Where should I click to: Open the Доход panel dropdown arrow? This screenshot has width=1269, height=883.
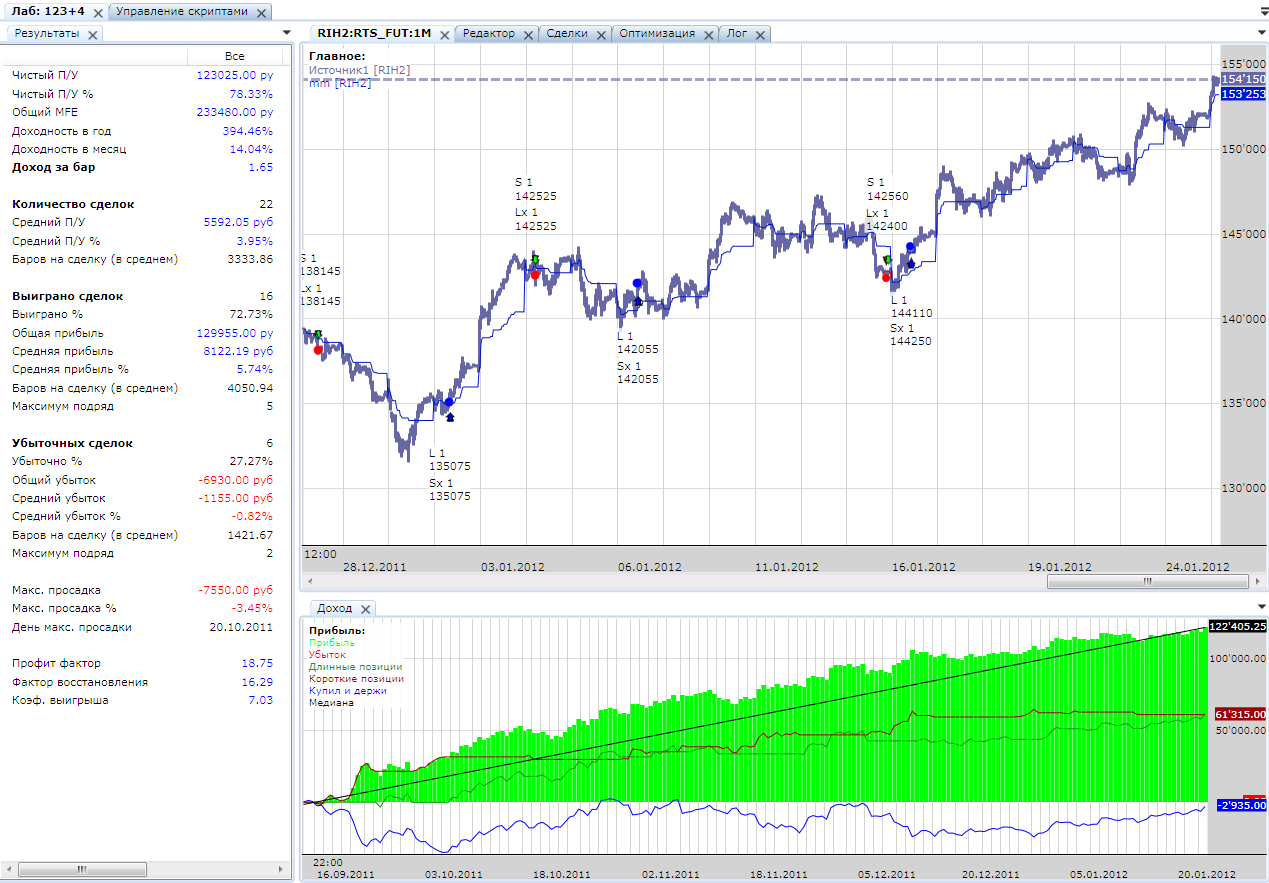click(x=1261, y=607)
